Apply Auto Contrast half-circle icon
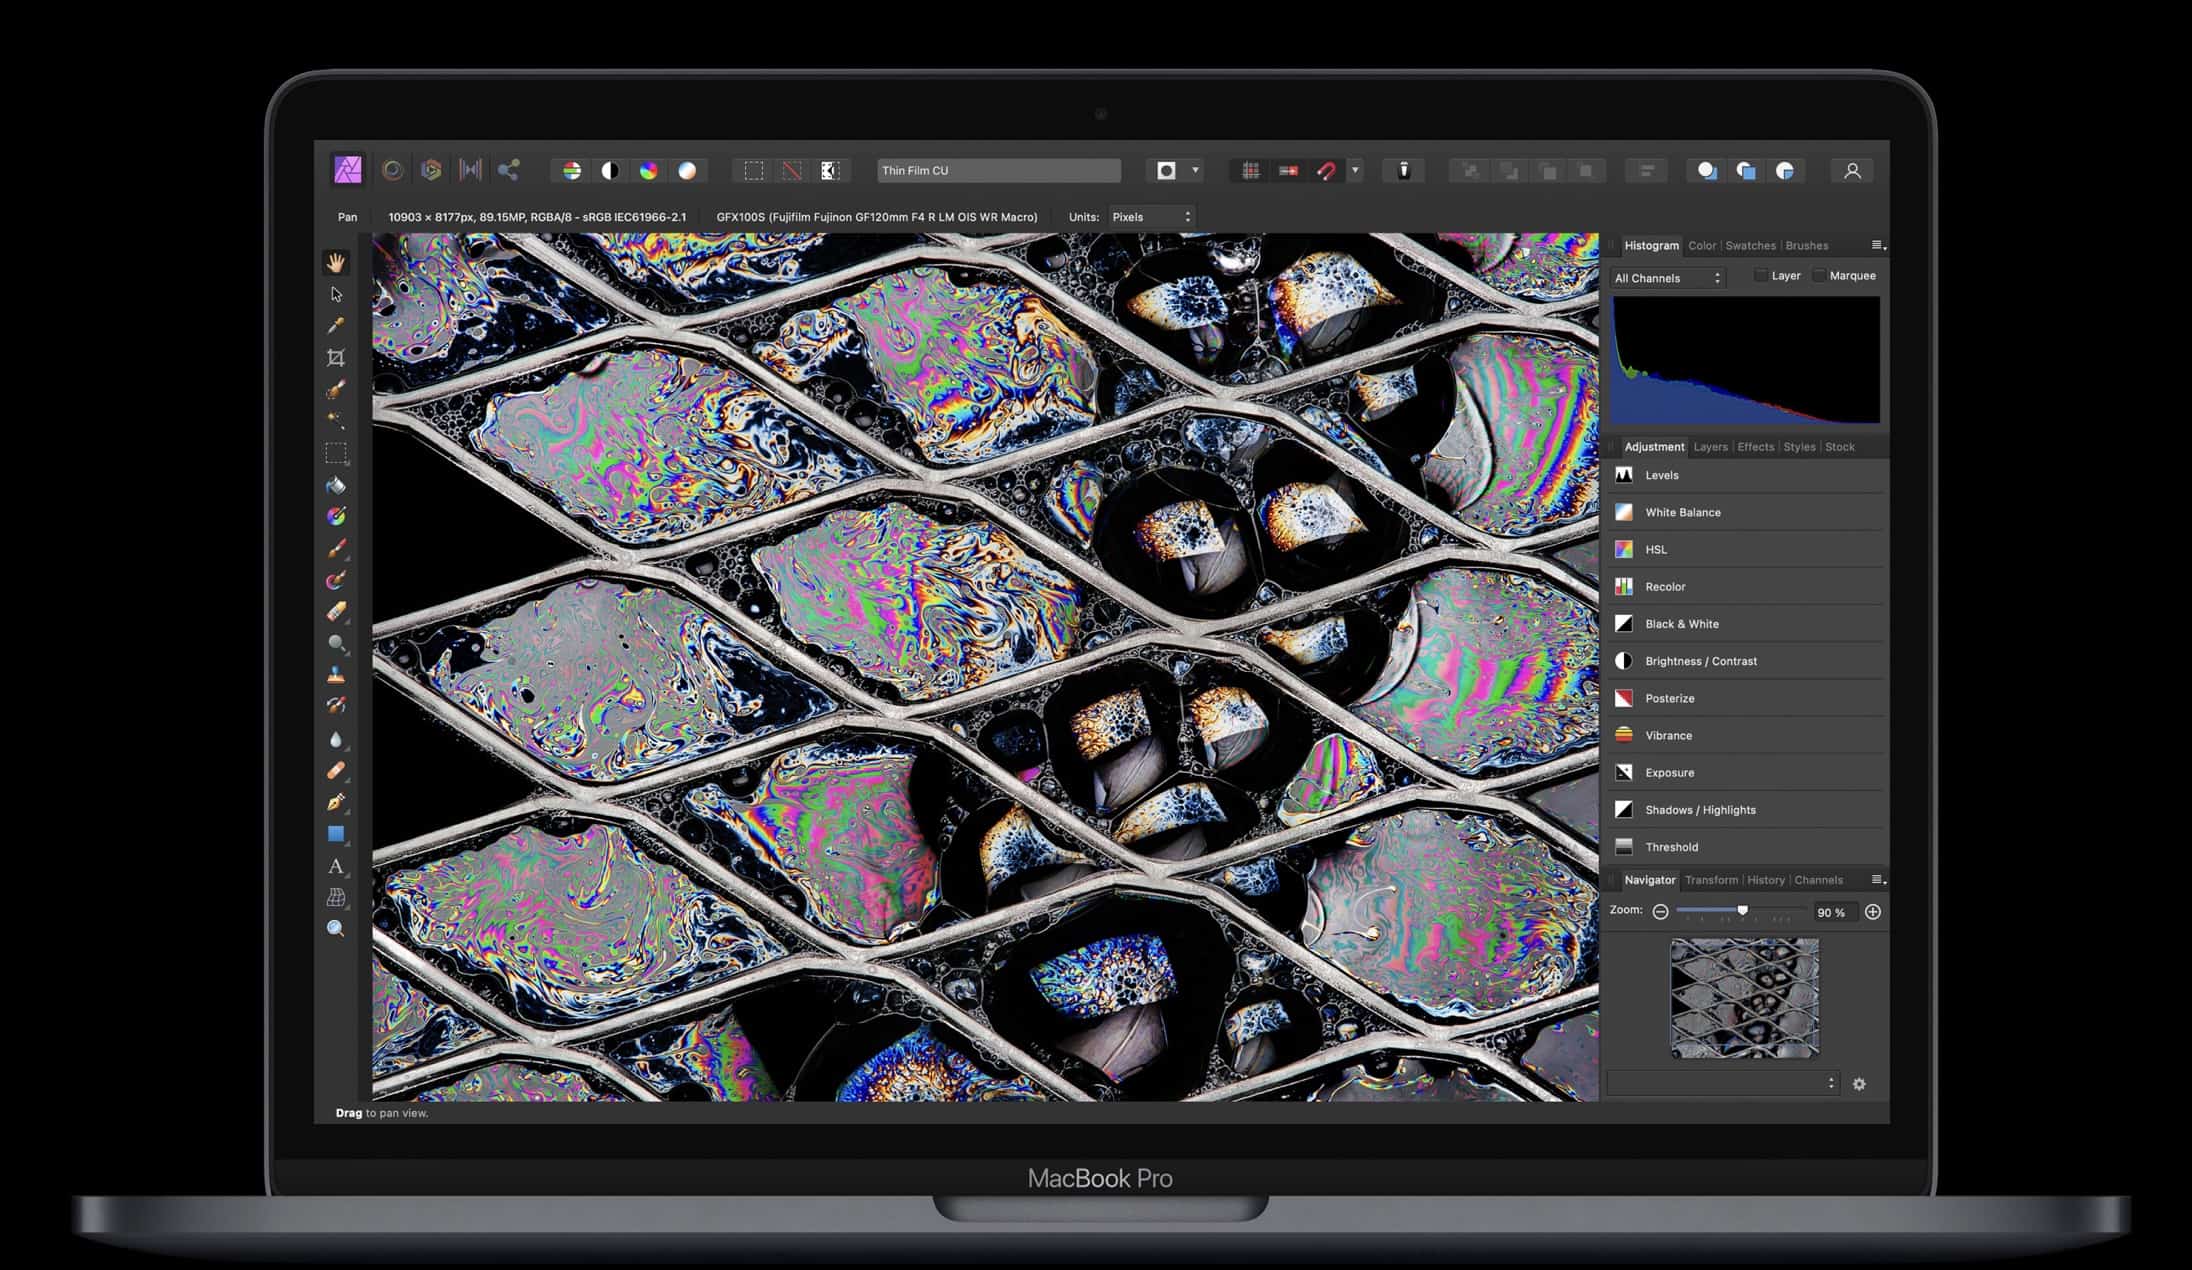 point(610,171)
